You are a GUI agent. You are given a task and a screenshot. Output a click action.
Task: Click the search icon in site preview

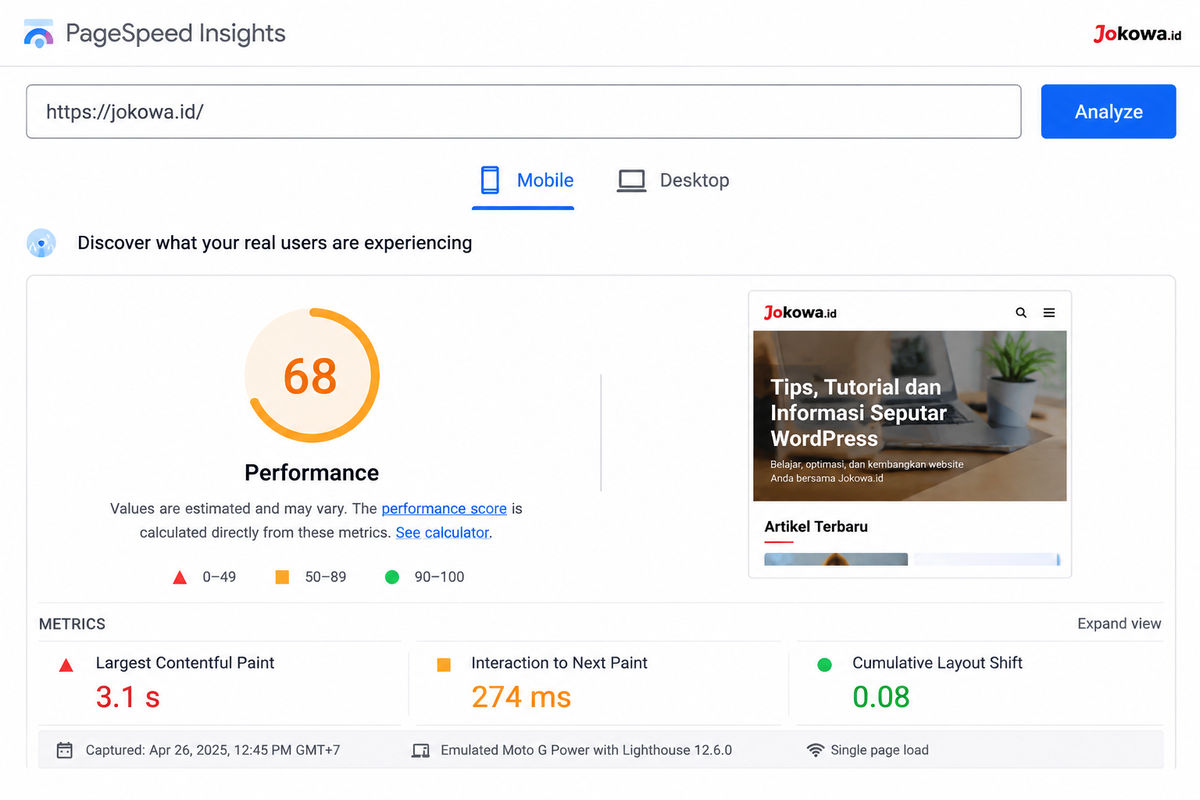[x=1021, y=313]
